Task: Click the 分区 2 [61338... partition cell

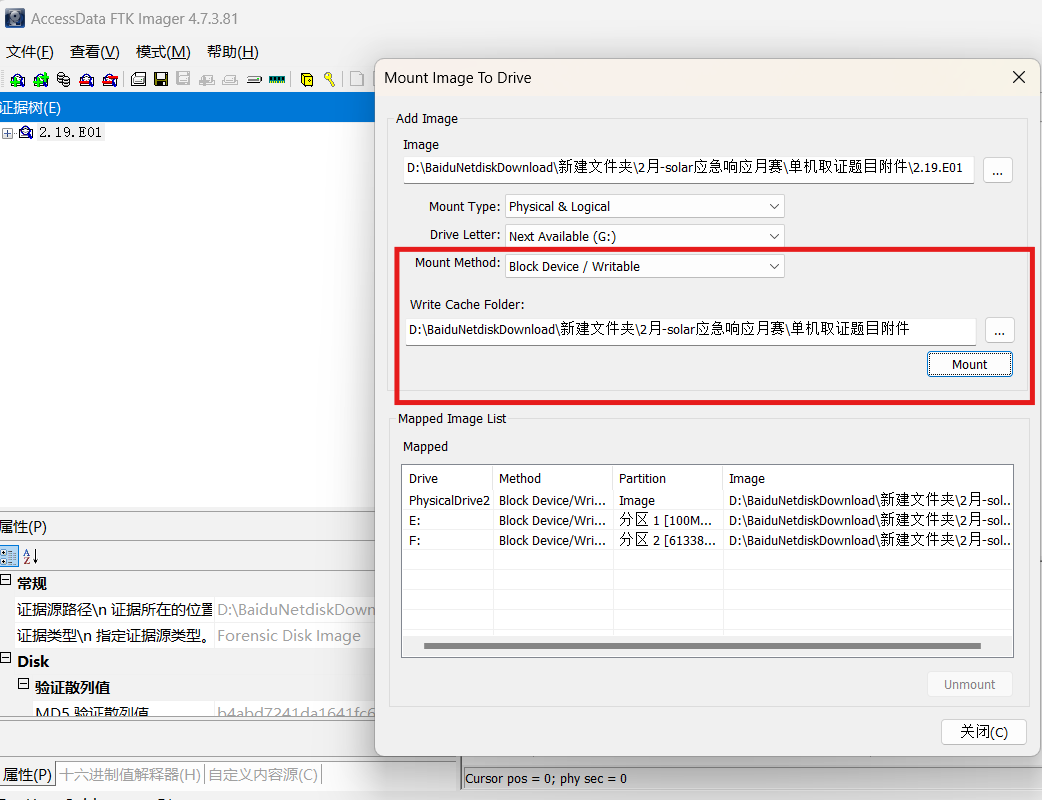Action: coord(667,540)
